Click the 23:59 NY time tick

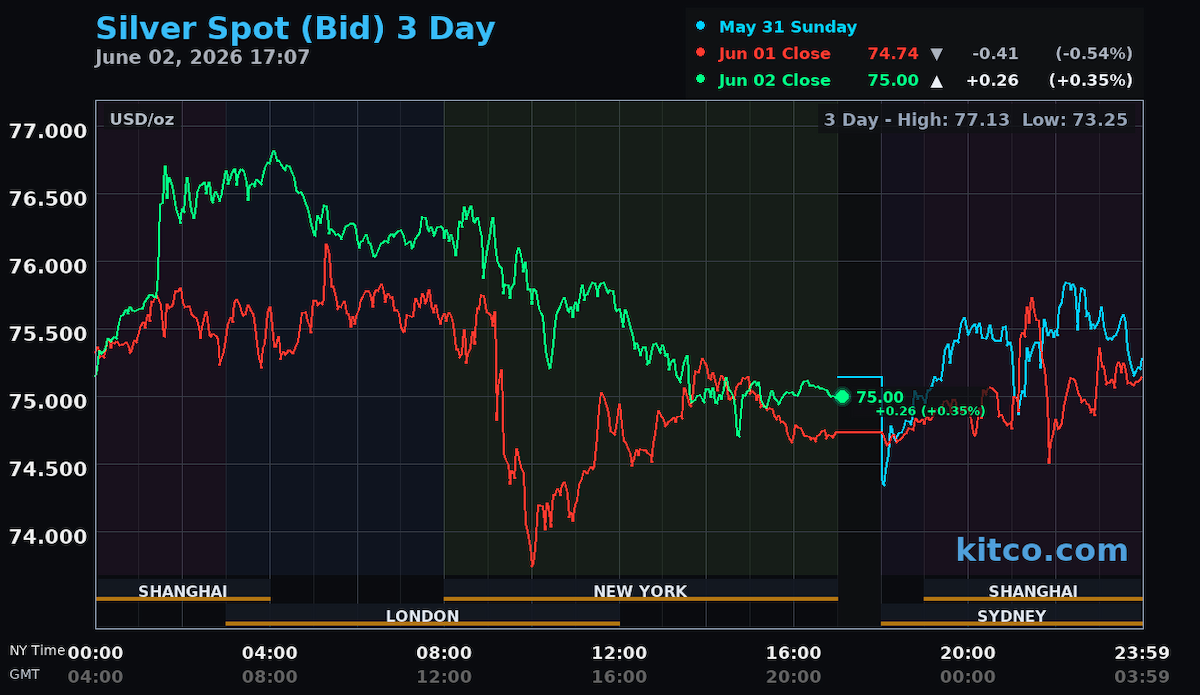click(x=1142, y=653)
